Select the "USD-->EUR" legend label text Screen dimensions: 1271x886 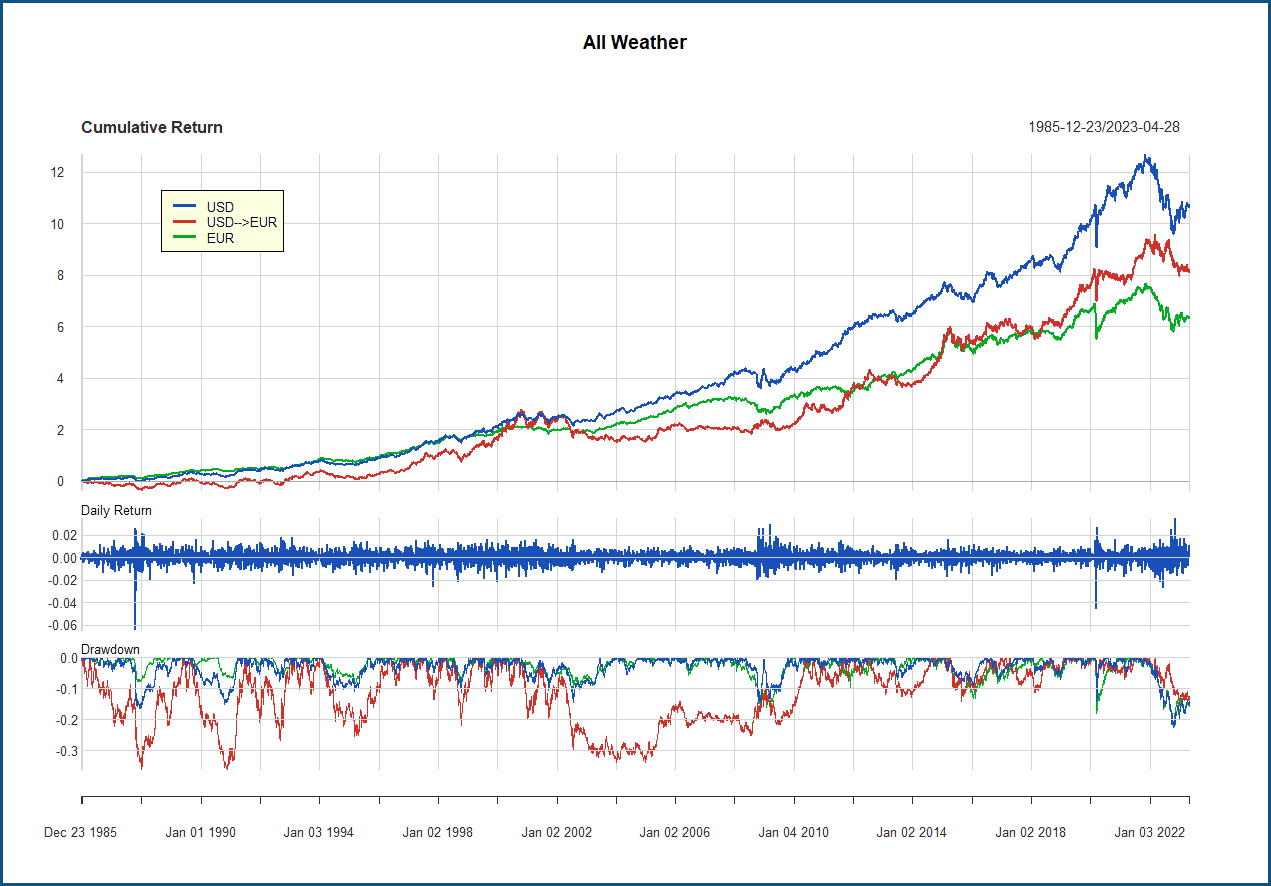click(x=242, y=222)
